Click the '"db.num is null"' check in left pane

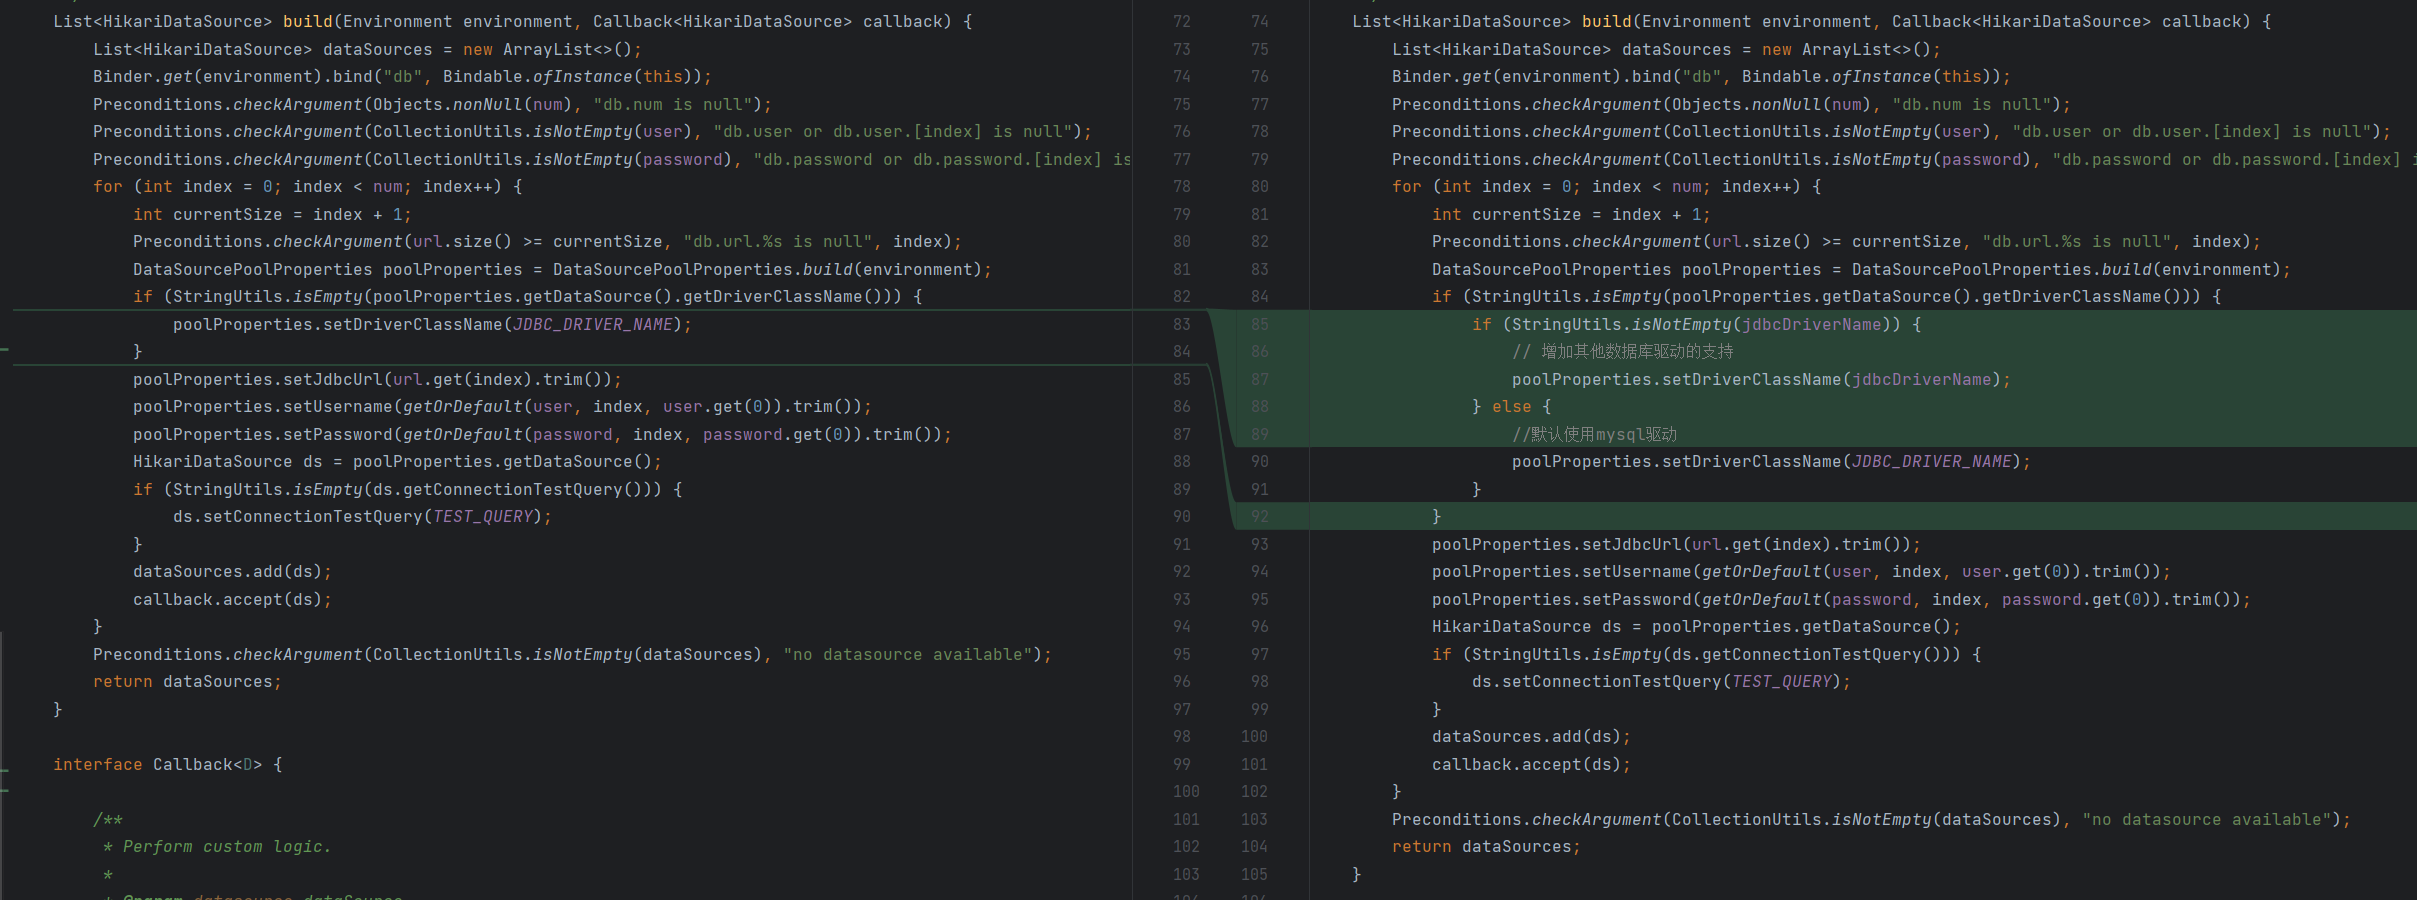pyautogui.click(x=432, y=104)
